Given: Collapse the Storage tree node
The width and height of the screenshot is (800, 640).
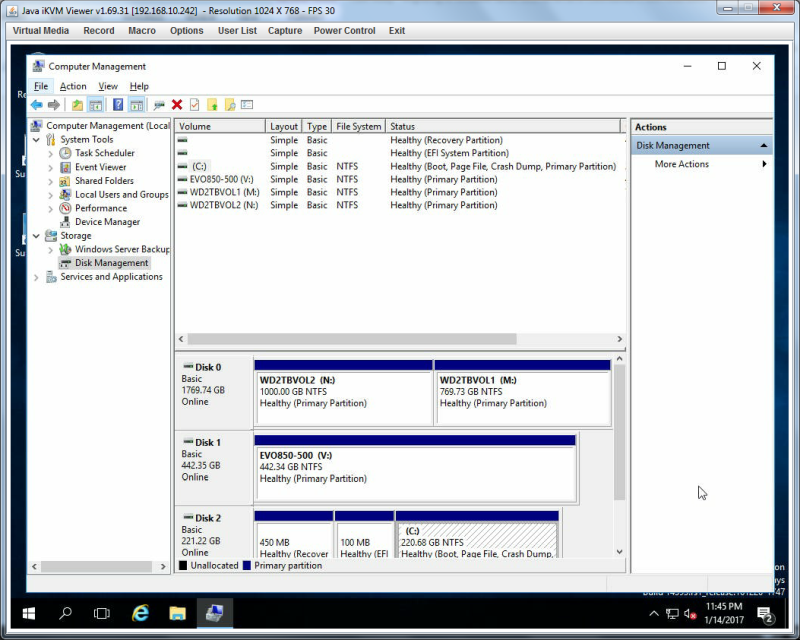Looking at the screenshot, I should point(36,236).
